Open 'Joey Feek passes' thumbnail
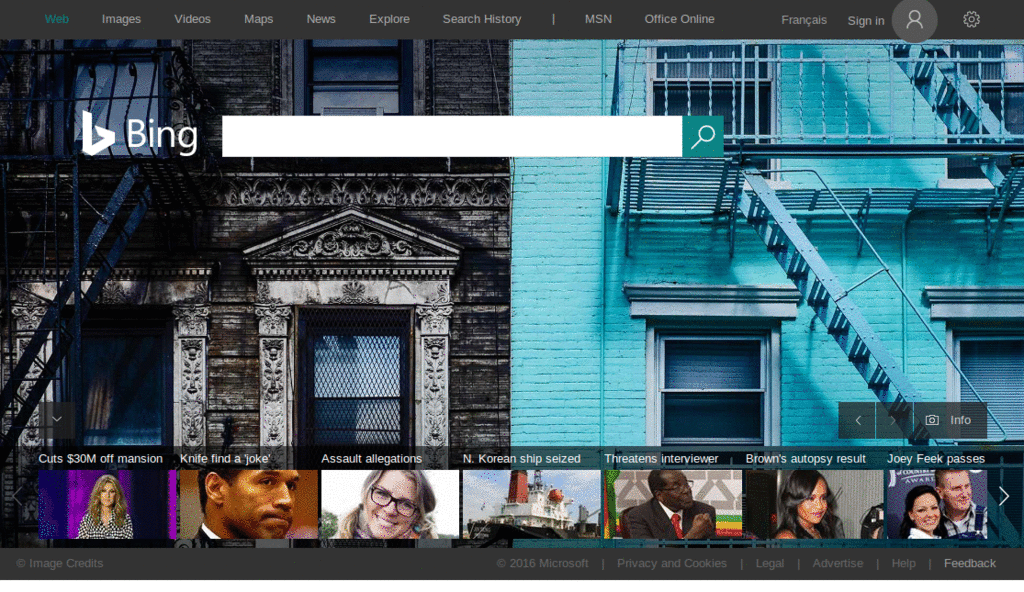Screen dimensions: 1024x592 pyautogui.click(x=937, y=504)
